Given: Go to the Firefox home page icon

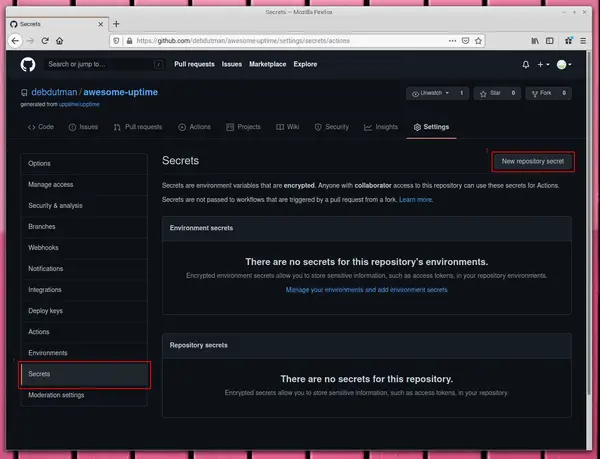Looking at the screenshot, I should (x=61, y=41).
